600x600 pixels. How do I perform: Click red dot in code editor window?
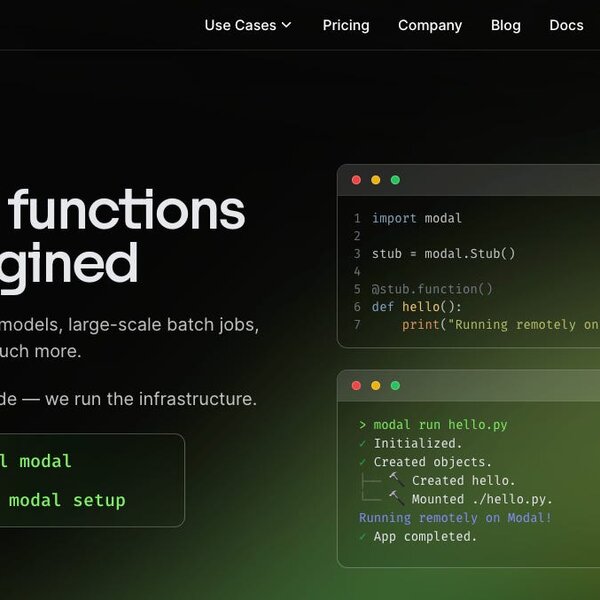click(x=356, y=180)
